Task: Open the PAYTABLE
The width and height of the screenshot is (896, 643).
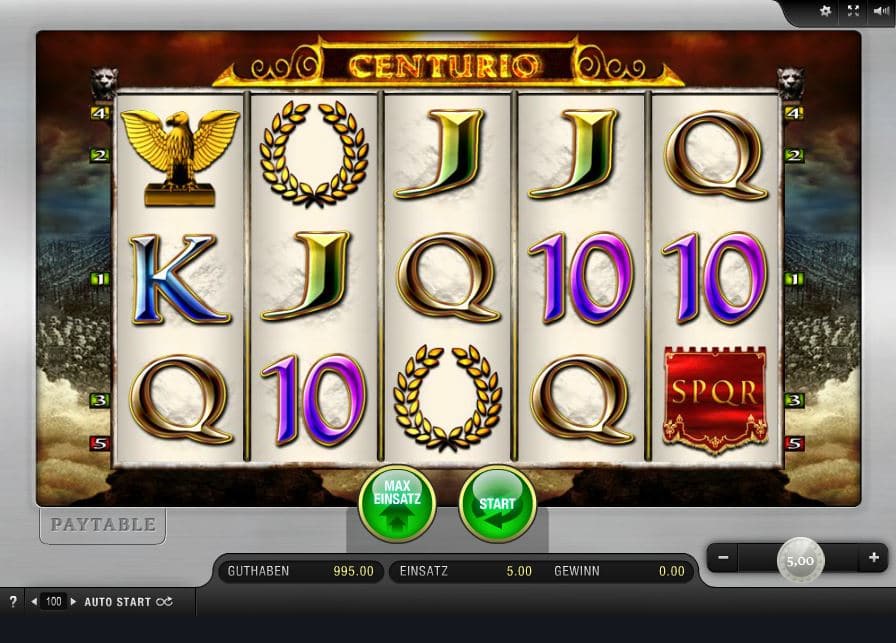Action: [103, 525]
